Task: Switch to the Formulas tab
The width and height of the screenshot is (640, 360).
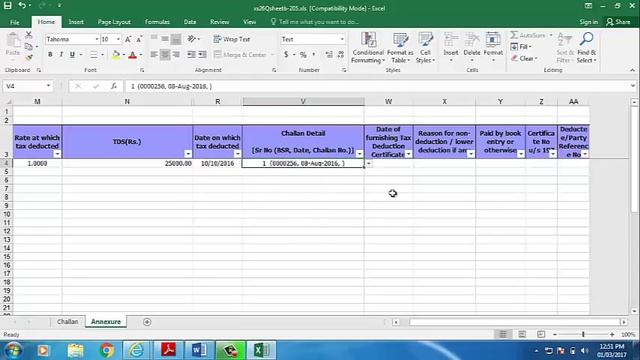Action: 157,22
